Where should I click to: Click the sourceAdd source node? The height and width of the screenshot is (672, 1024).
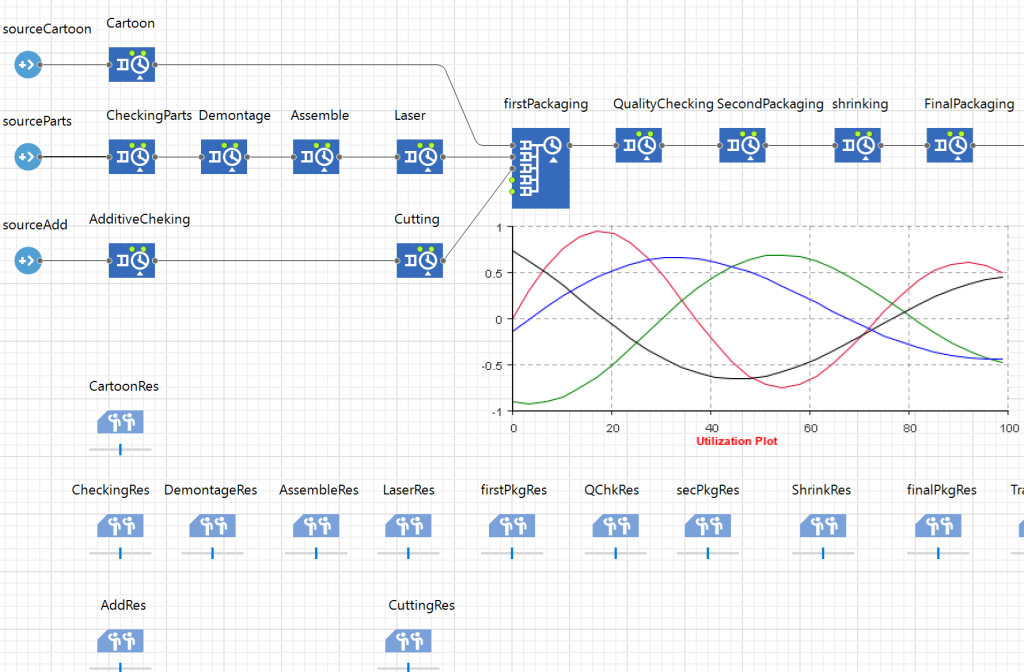click(x=26, y=261)
